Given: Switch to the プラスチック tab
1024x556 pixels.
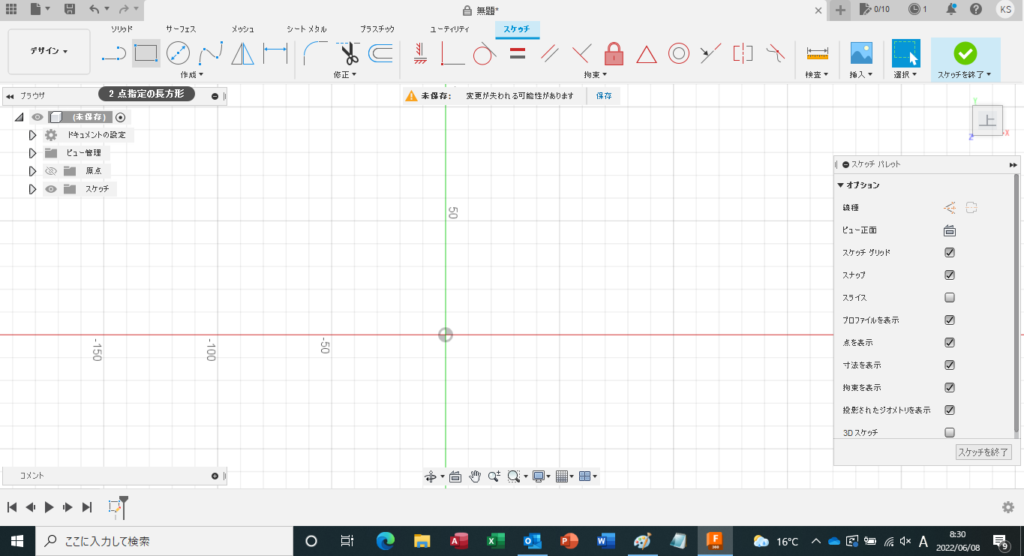Looking at the screenshot, I should [x=377, y=29].
